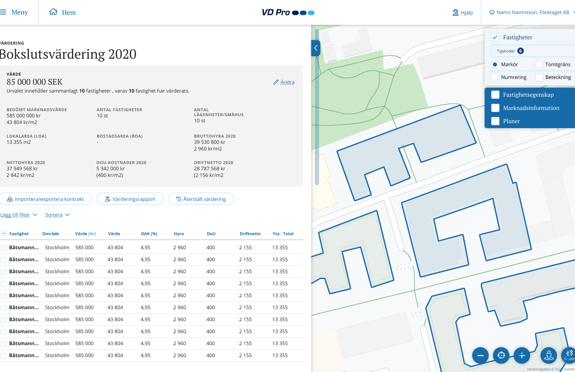The height and width of the screenshot is (372, 575).
Task: Check the last Båtsmann... row checkbox
Action: tap(3, 356)
